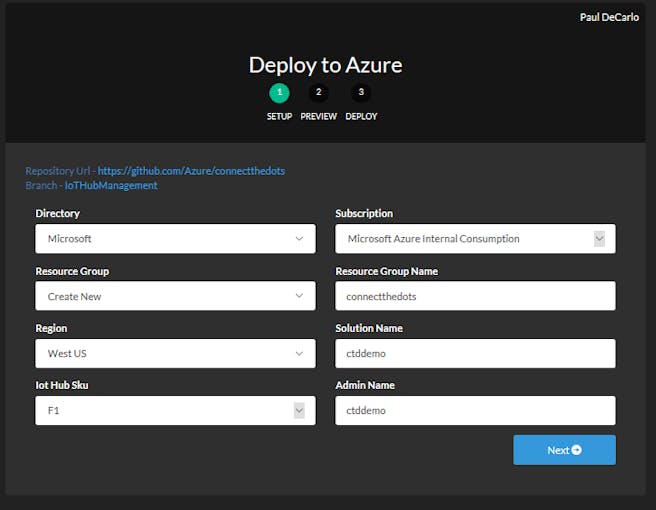
Task: Click the Admin Name input field
Action: [475, 410]
